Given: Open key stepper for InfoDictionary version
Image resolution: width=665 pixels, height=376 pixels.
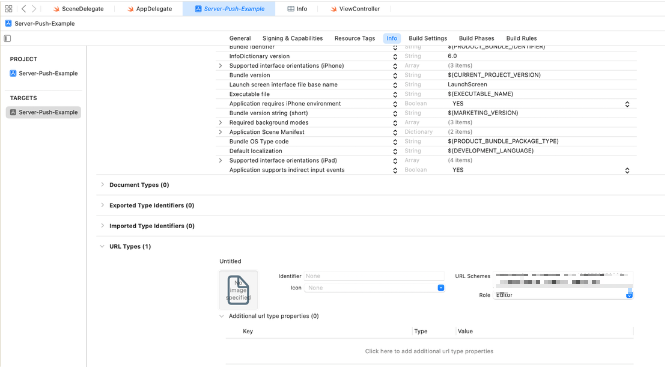Looking at the screenshot, I should point(395,56).
